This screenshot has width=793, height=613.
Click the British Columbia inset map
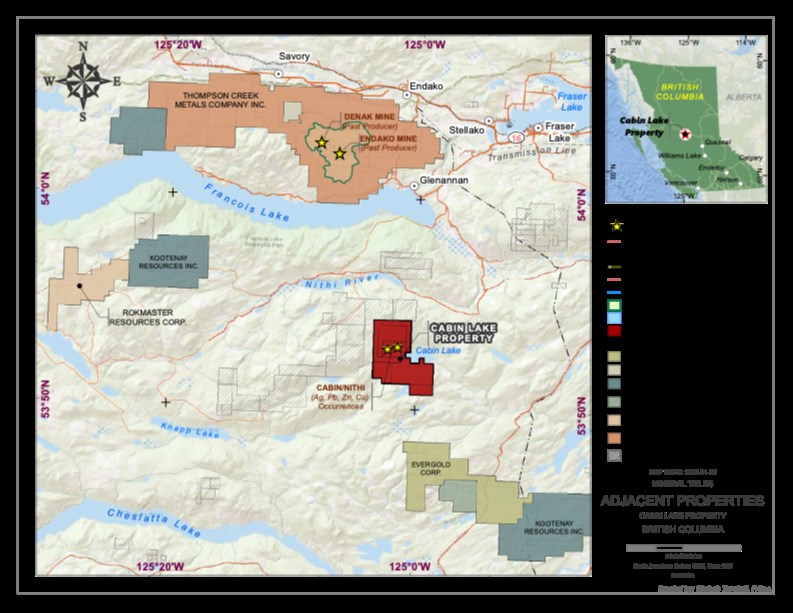(686, 119)
